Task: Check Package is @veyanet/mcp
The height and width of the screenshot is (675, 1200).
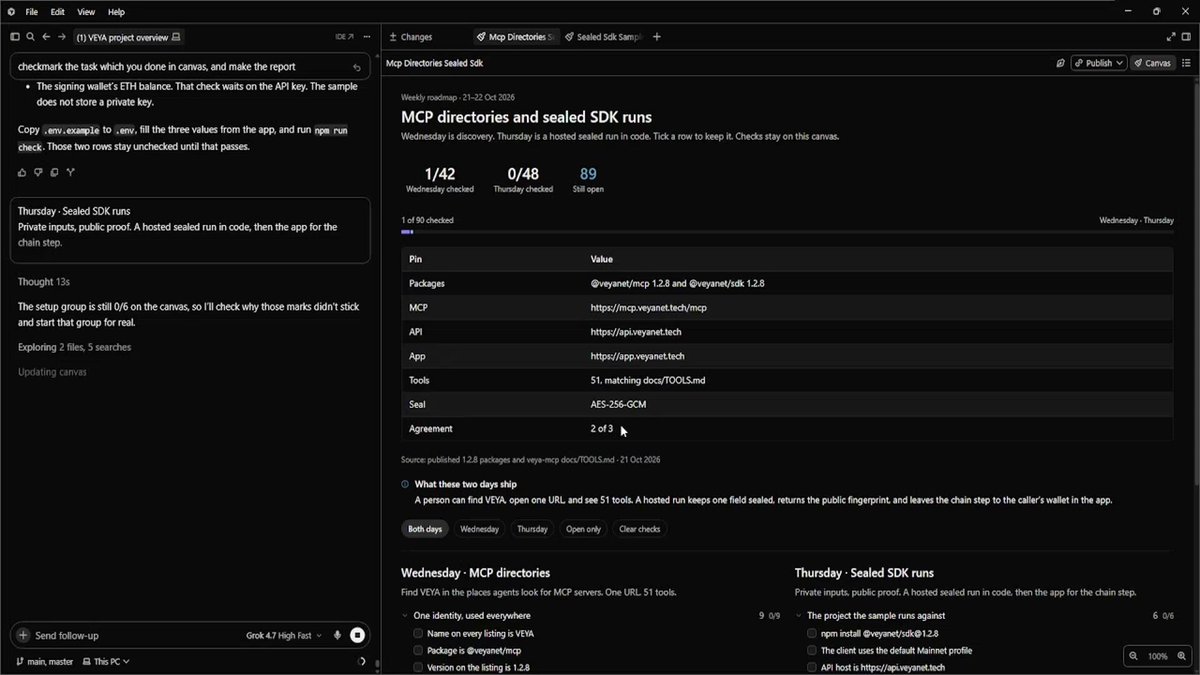Action: [418, 650]
